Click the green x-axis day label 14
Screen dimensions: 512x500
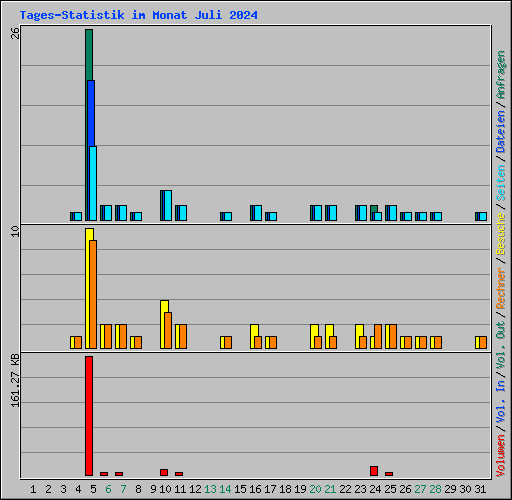point(225,489)
